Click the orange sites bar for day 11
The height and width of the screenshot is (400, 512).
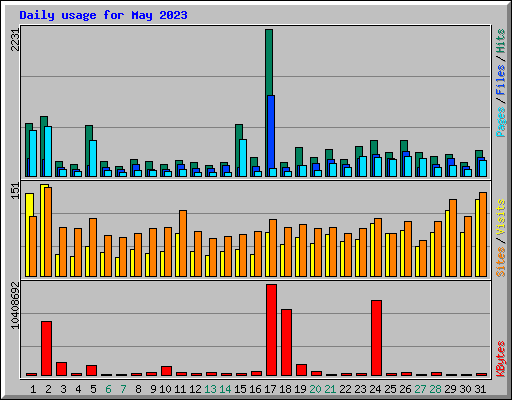pos(183,243)
